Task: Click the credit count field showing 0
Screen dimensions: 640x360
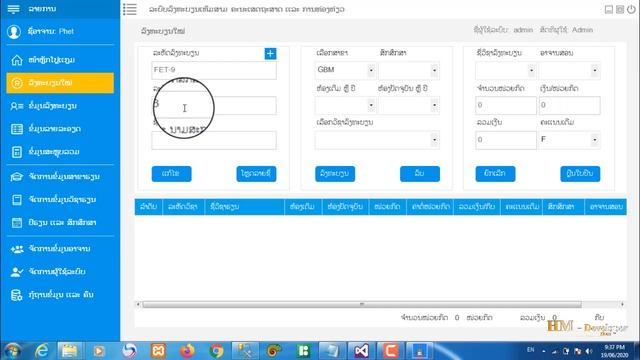Action: click(x=506, y=105)
